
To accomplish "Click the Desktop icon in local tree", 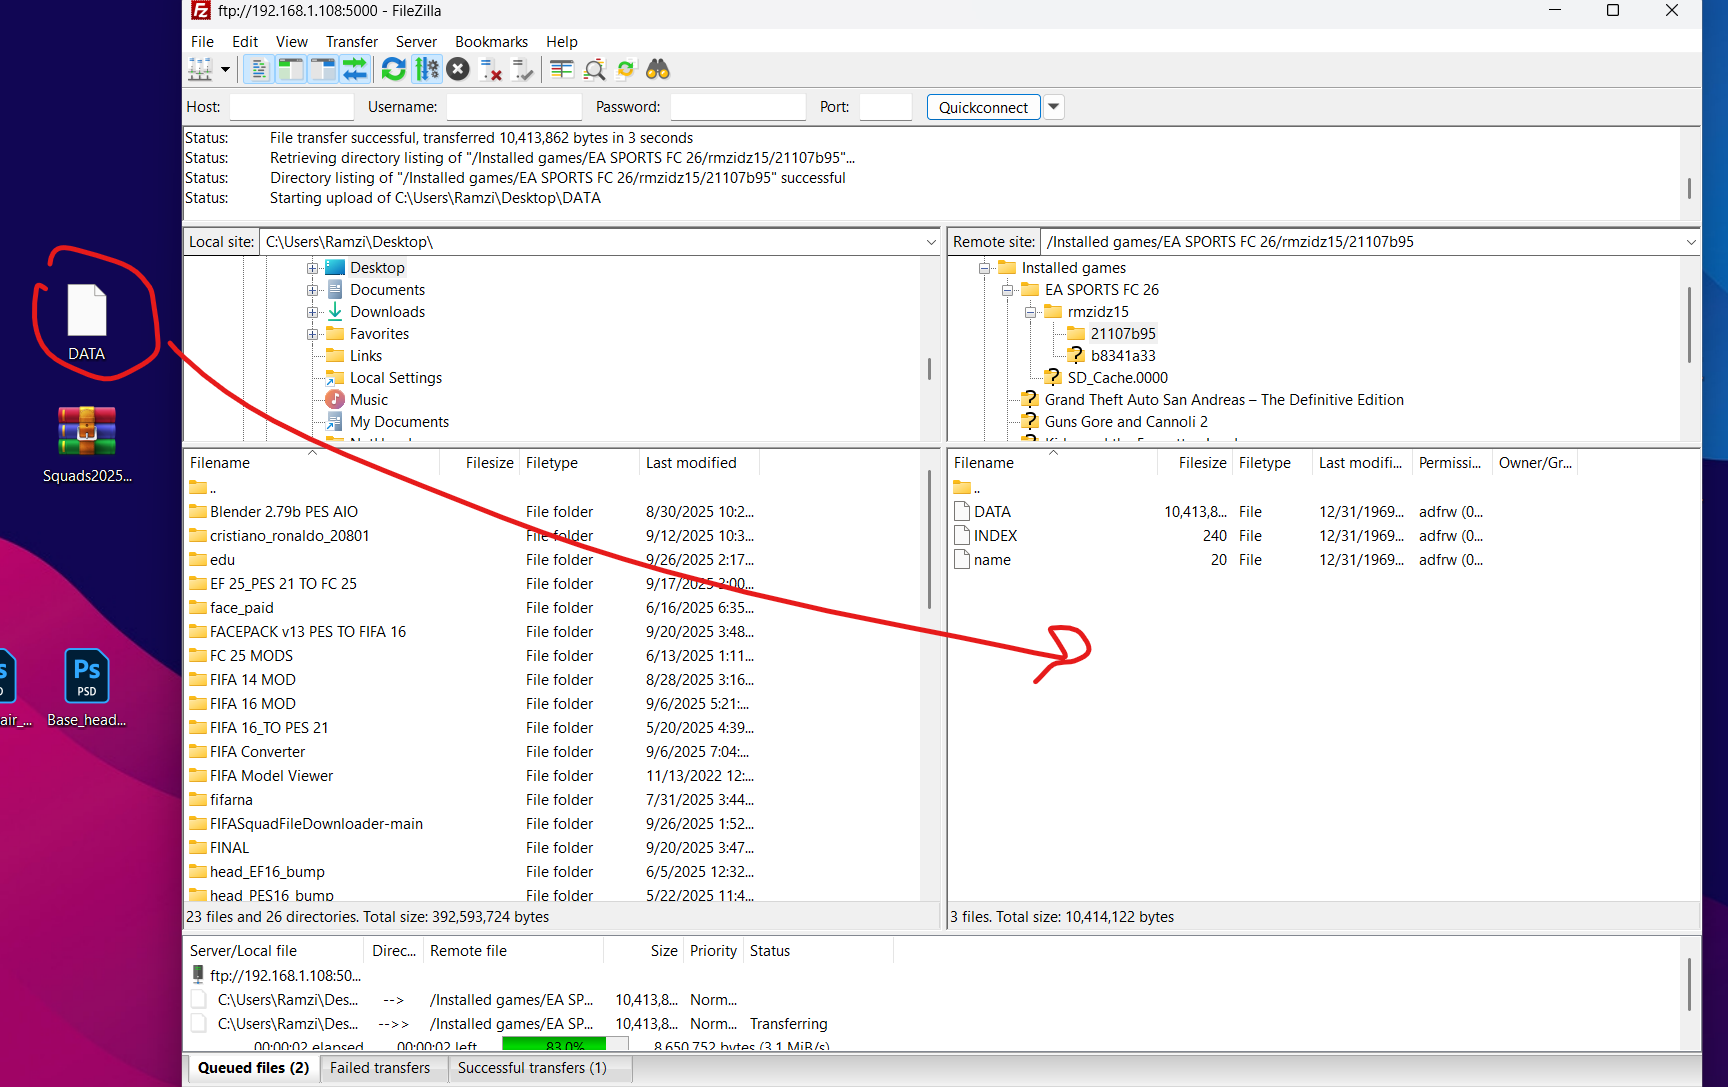I will (x=335, y=268).
